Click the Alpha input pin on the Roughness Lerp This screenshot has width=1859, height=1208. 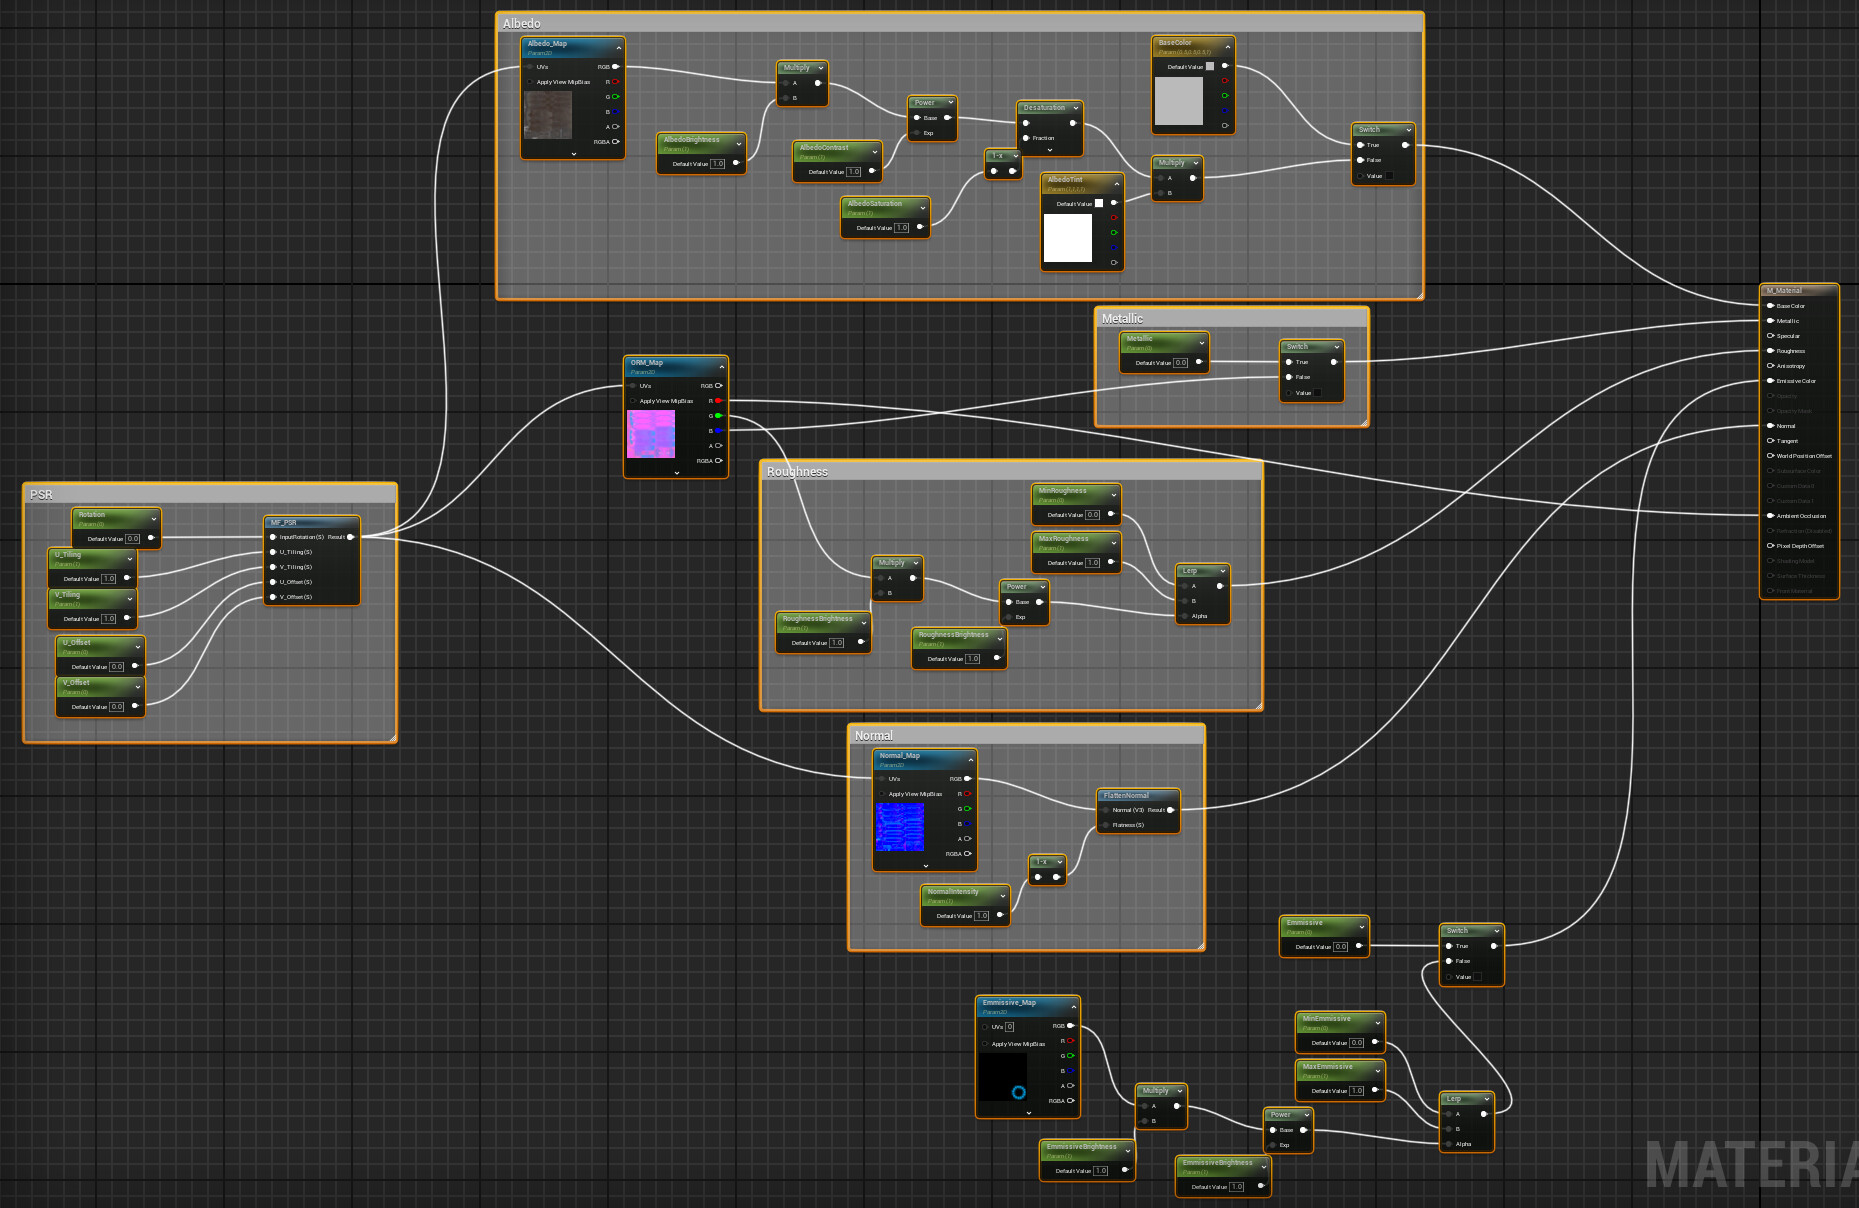point(1183,616)
